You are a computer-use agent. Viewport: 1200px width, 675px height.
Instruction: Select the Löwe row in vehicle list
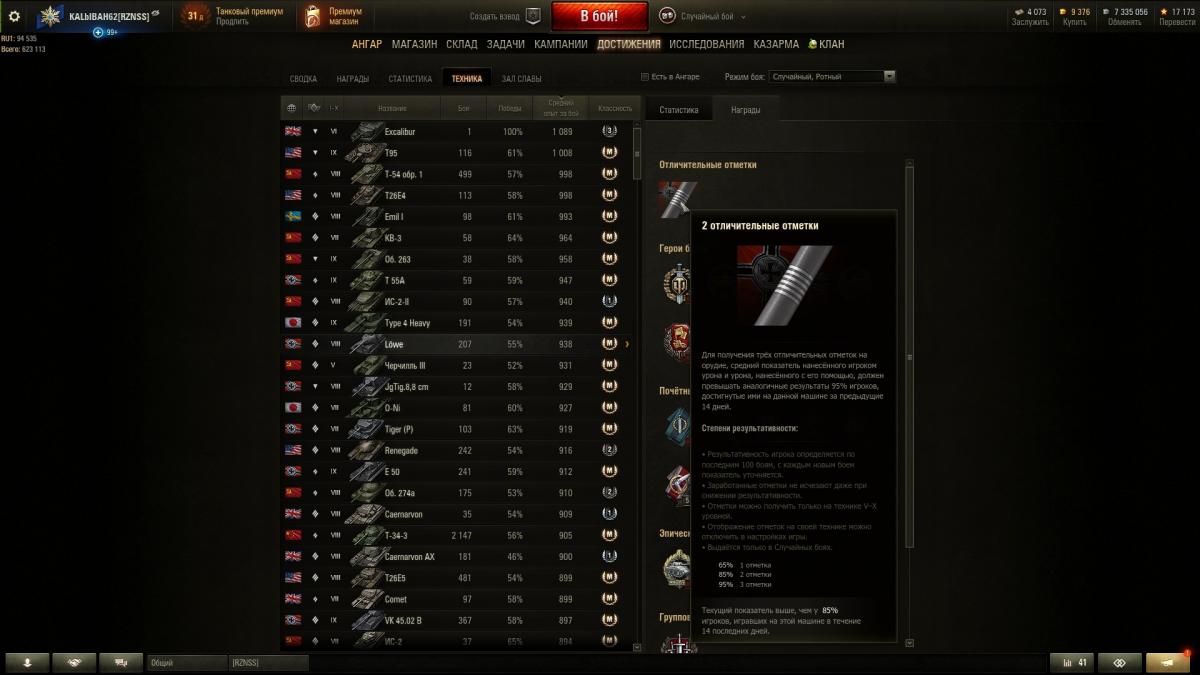[460, 344]
